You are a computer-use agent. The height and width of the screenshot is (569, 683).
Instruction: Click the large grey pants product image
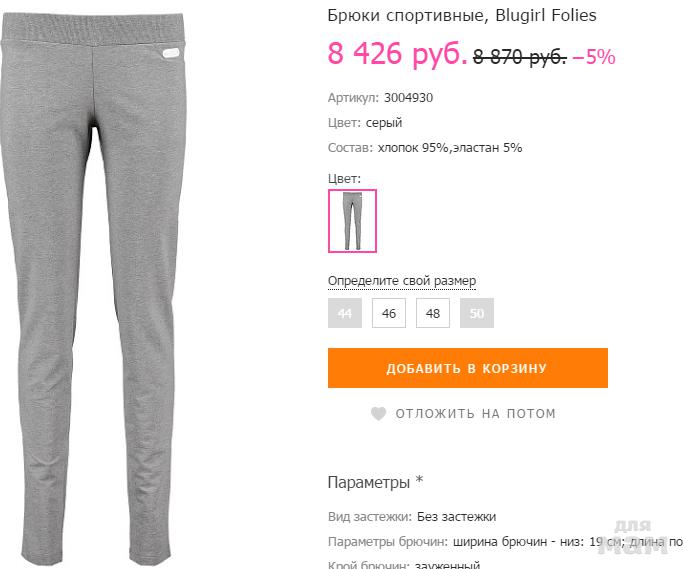(x=94, y=290)
